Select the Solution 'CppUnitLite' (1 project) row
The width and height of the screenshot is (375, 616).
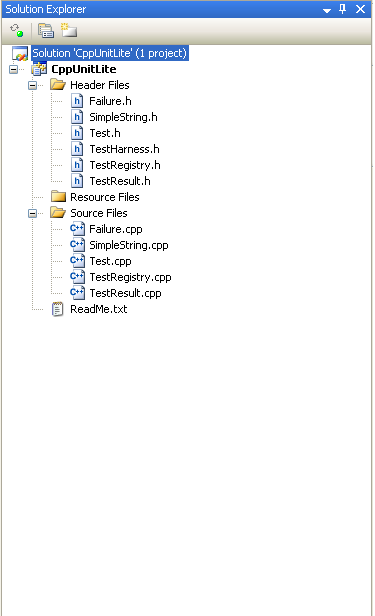(x=110, y=53)
